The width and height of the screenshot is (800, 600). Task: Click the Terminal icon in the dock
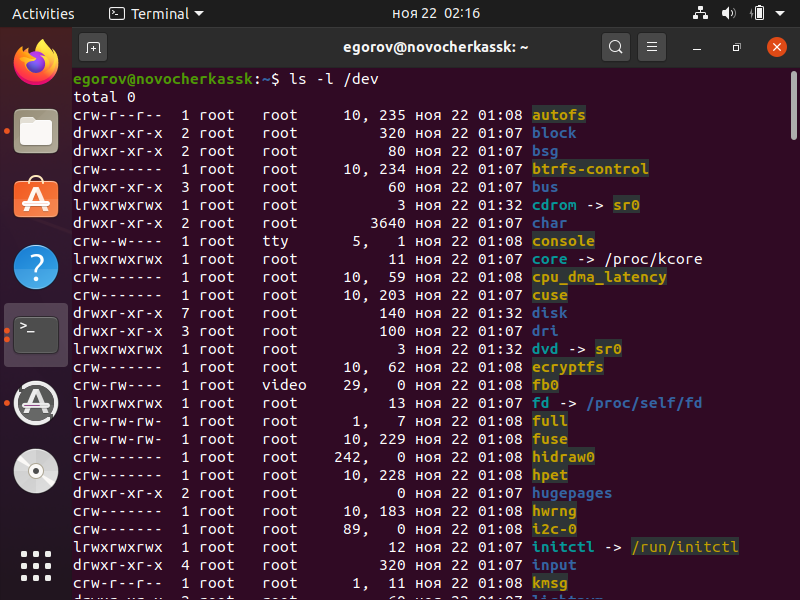tap(36, 333)
